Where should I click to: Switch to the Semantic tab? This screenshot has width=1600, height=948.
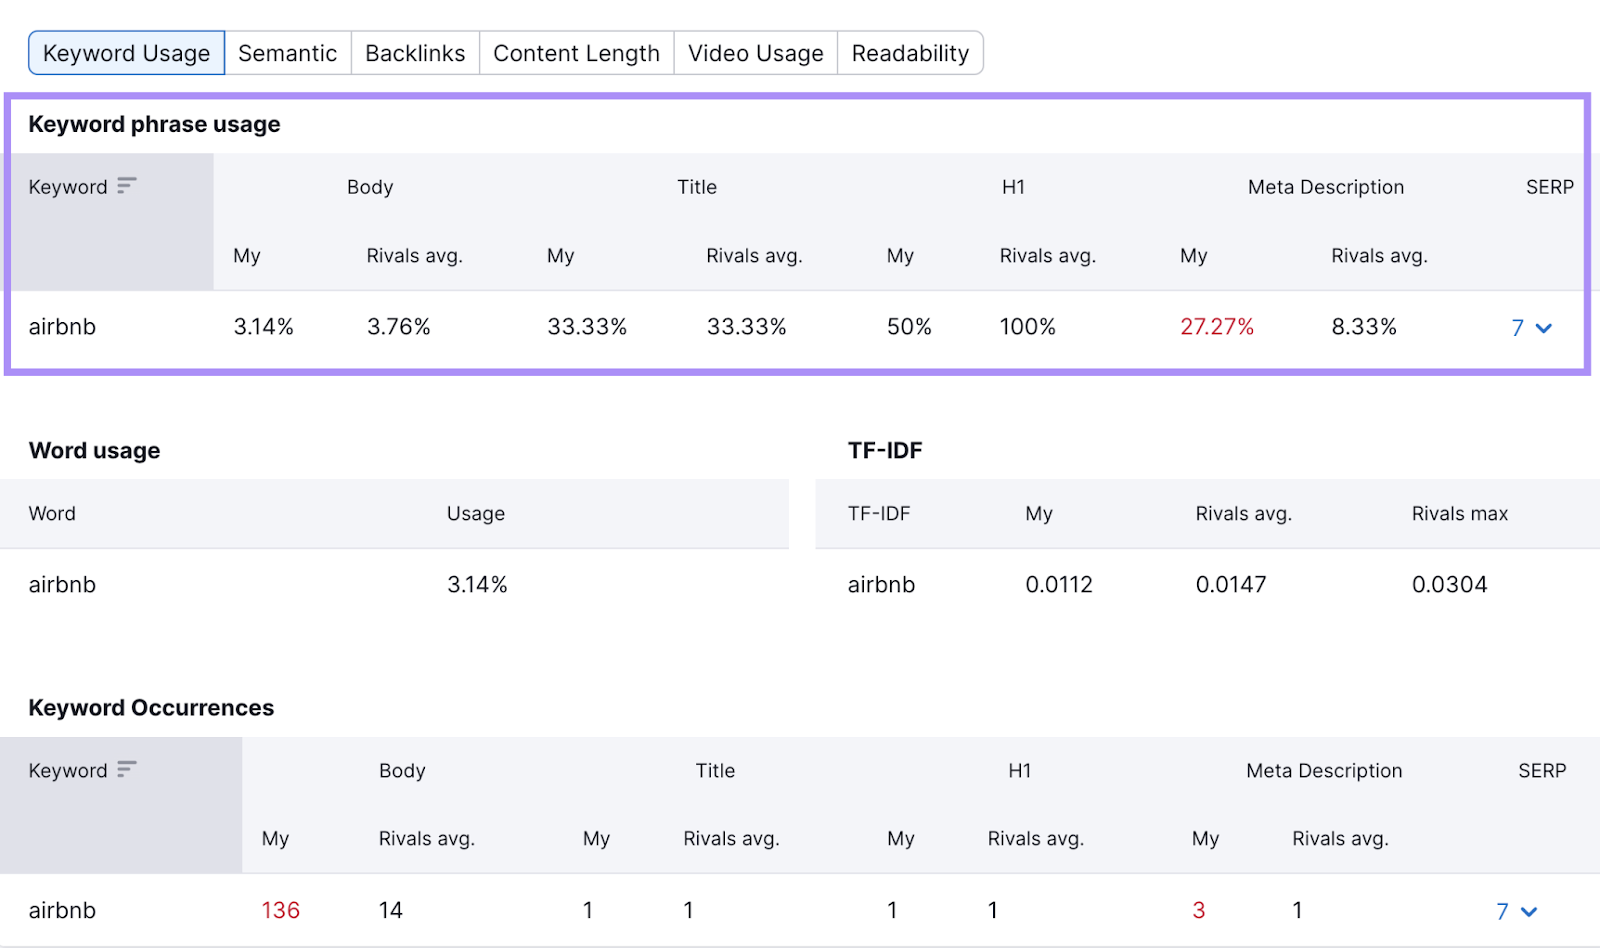click(288, 52)
